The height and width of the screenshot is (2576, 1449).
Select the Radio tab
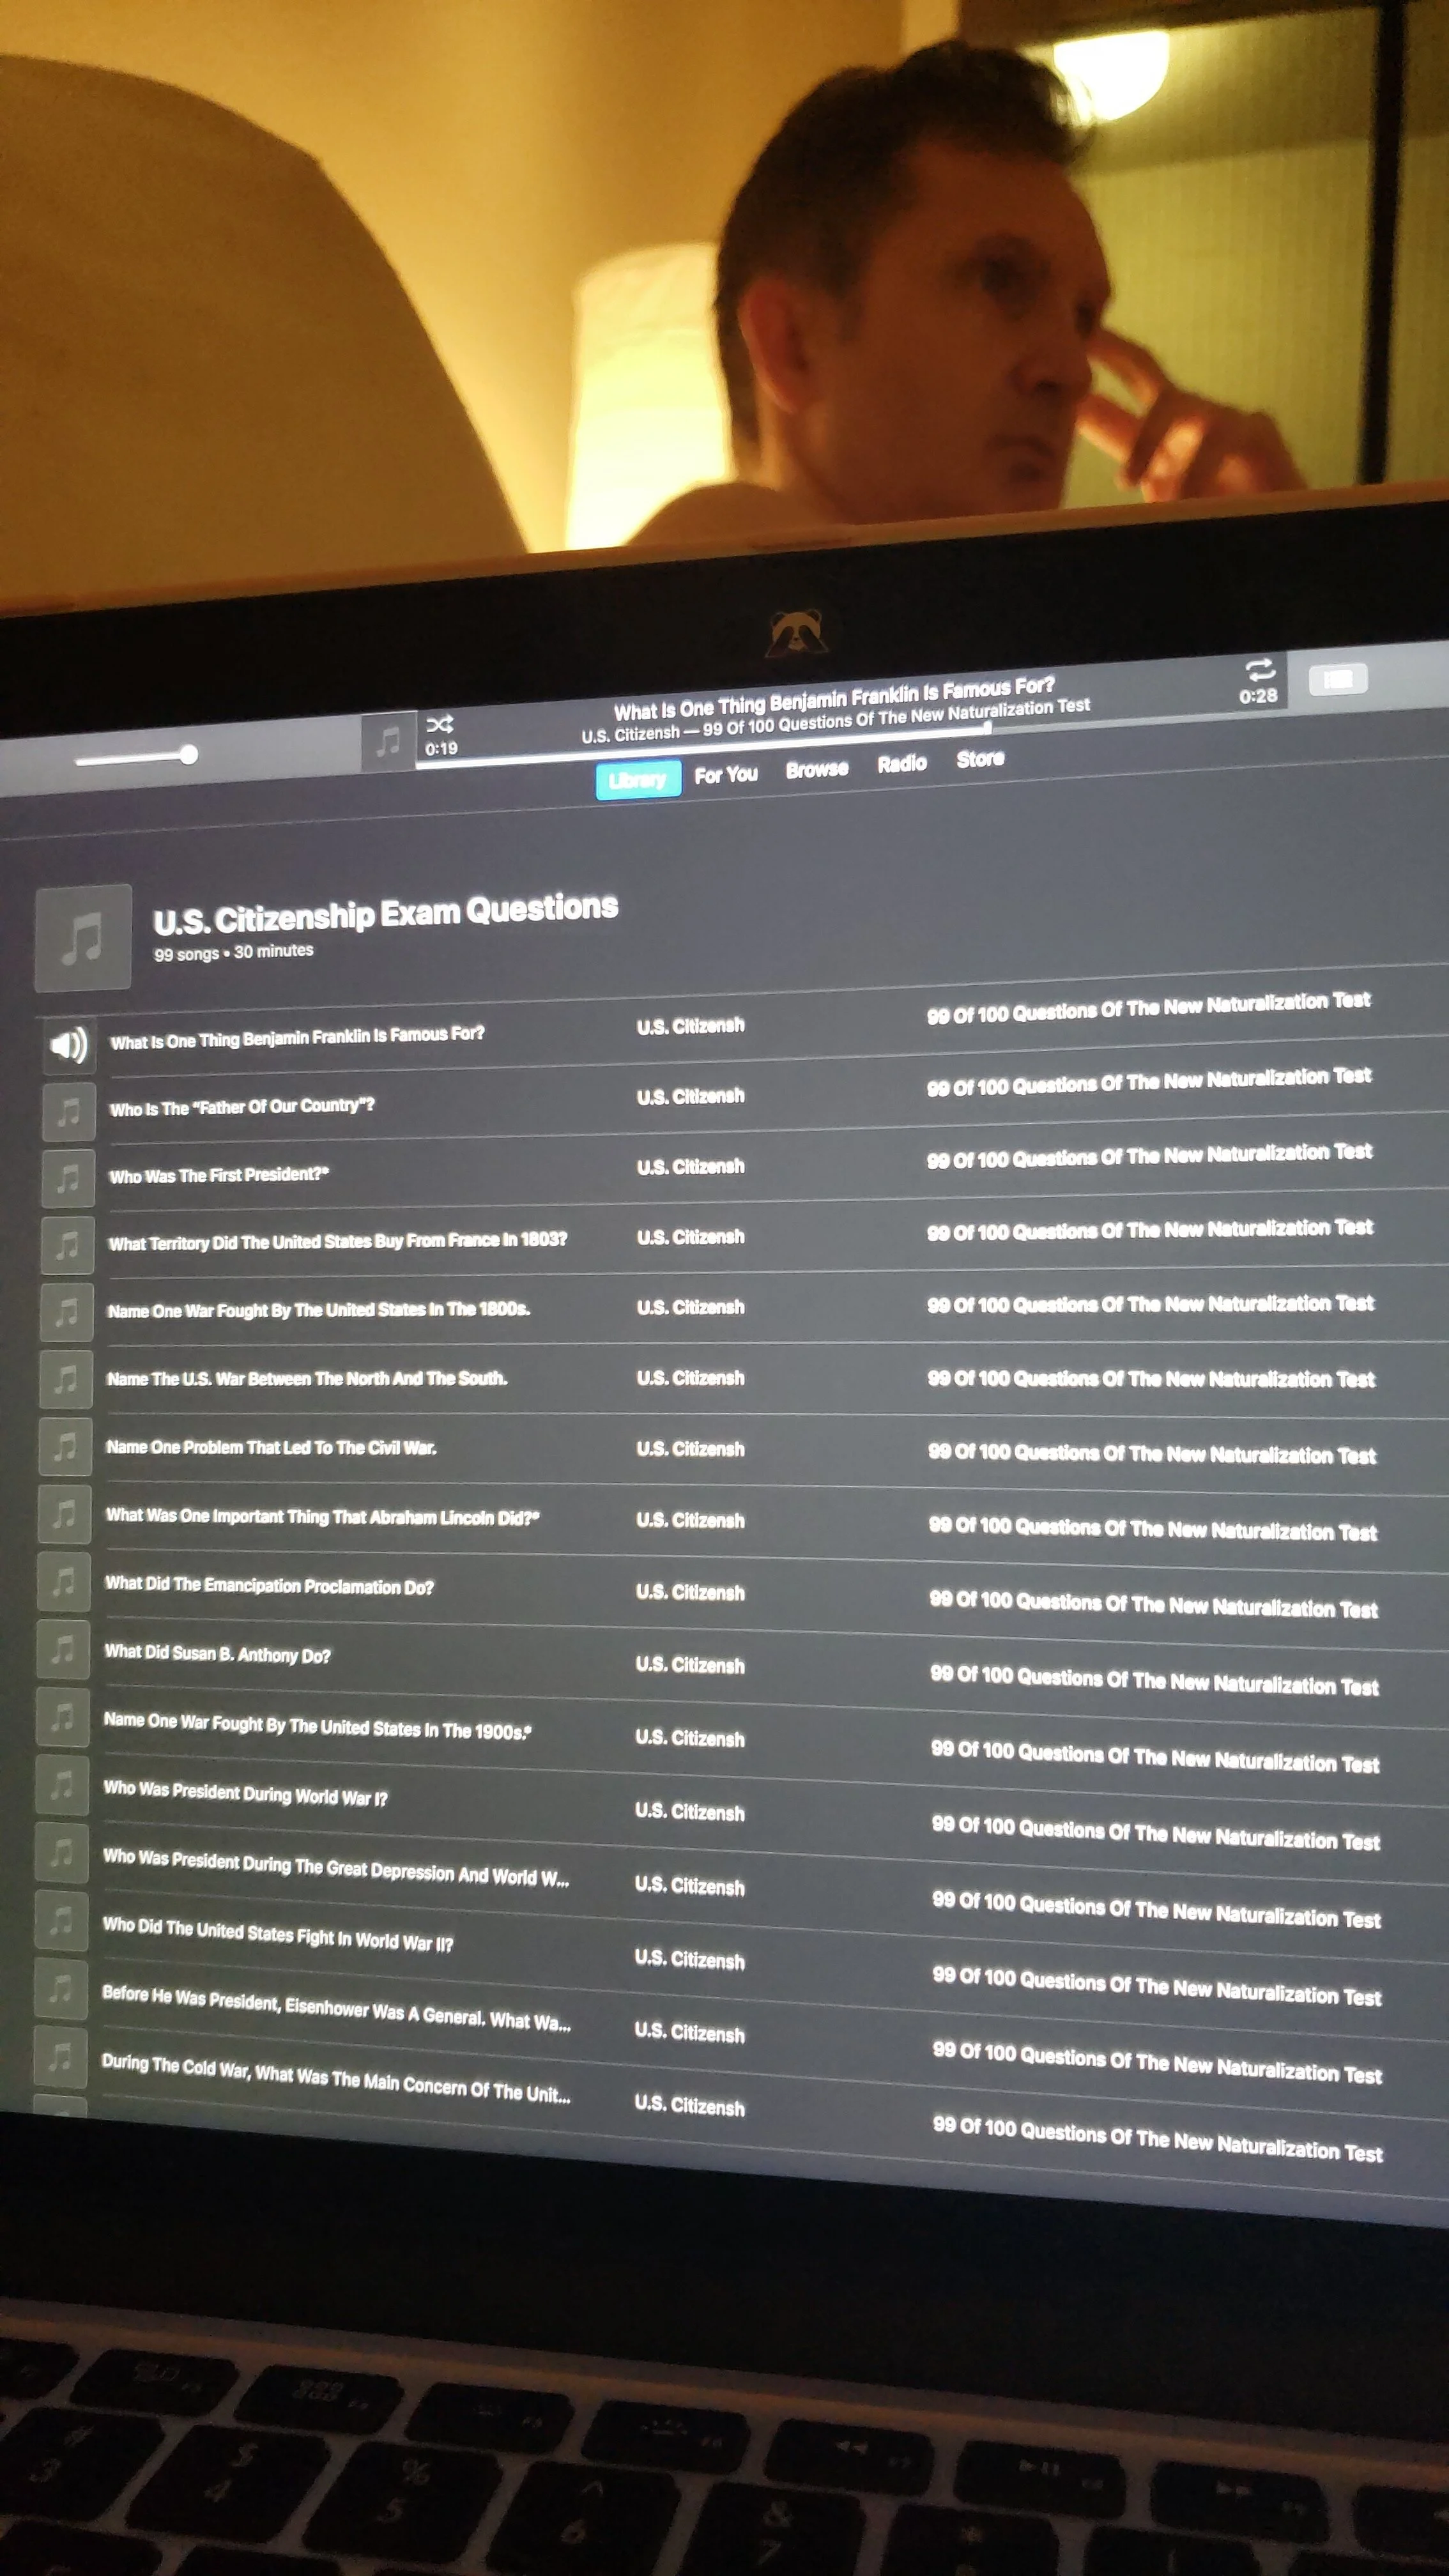click(902, 764)
